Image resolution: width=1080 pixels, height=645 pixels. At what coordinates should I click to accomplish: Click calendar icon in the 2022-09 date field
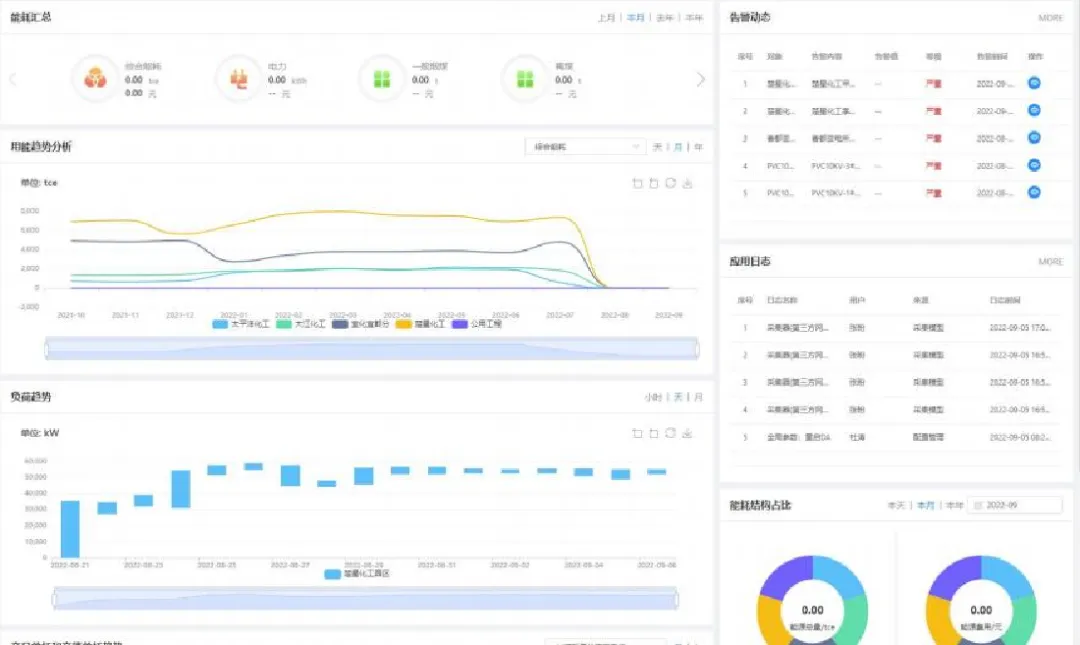977,506
